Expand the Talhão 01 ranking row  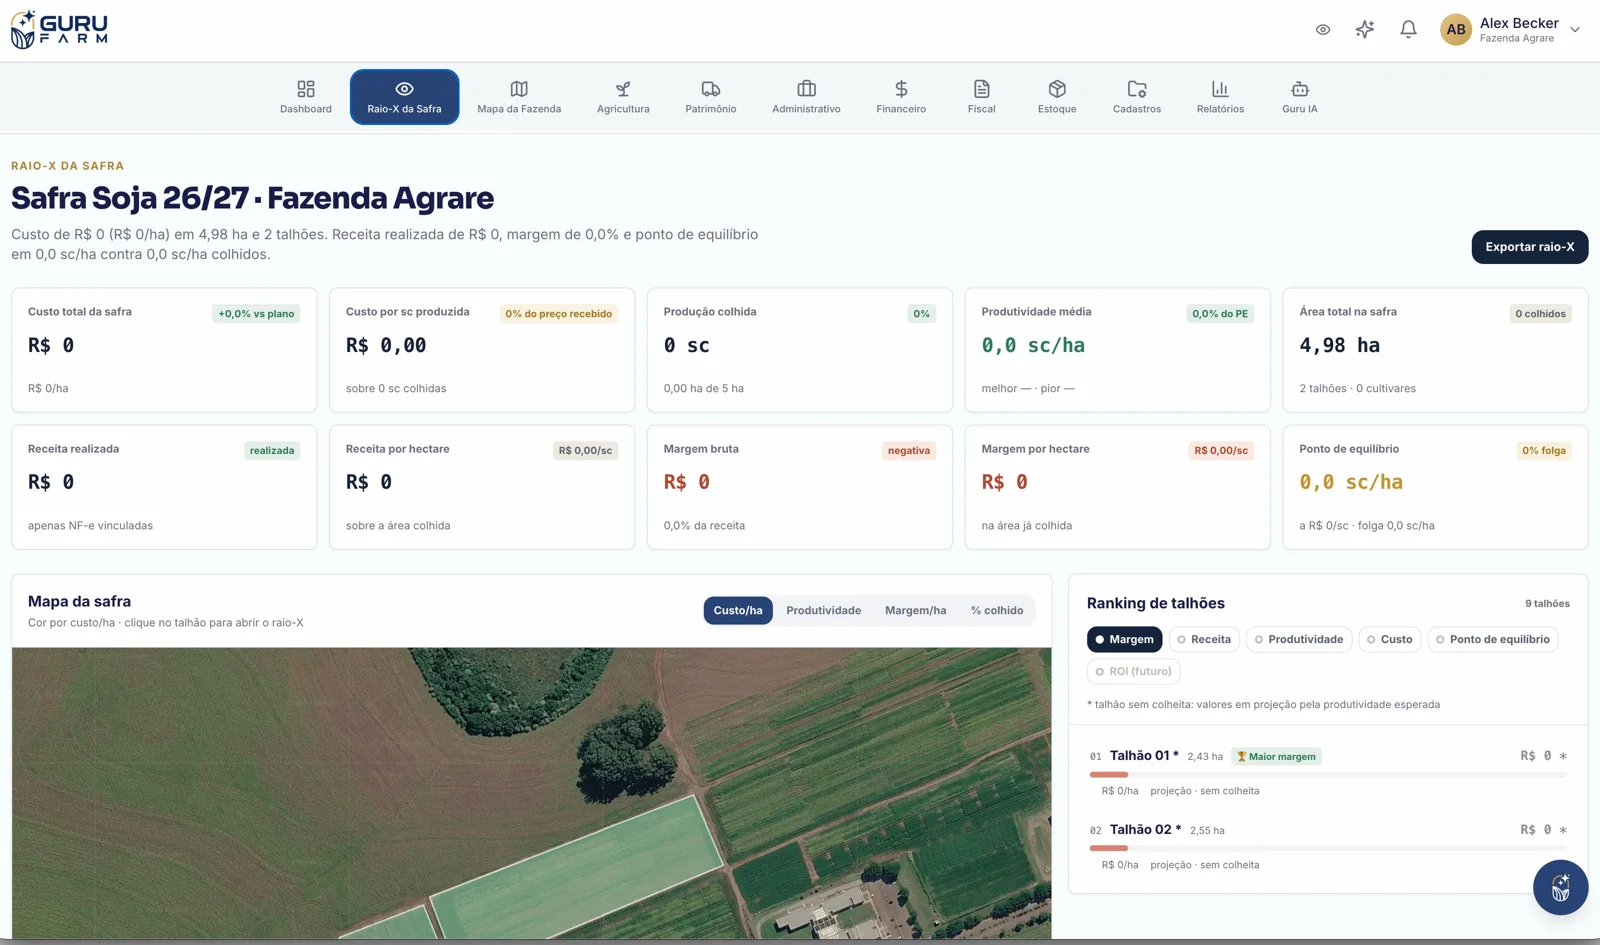[x=1328, y=772]
